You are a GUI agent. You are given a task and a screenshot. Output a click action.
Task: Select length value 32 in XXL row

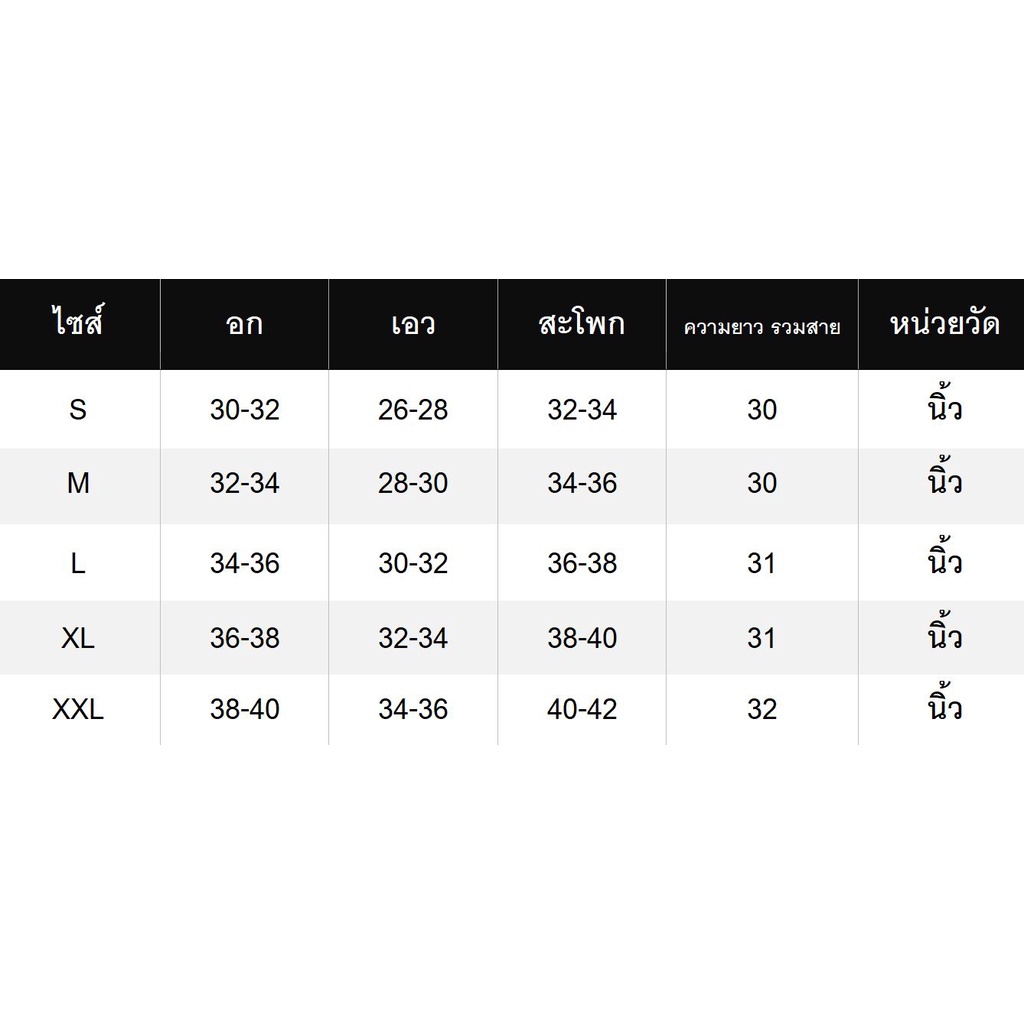click(761, 709)
